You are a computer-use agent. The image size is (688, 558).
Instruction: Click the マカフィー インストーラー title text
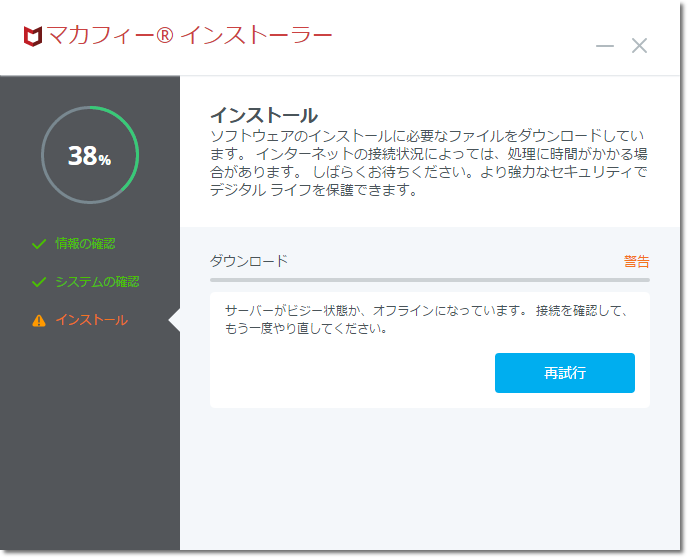(x=189, y=35)
